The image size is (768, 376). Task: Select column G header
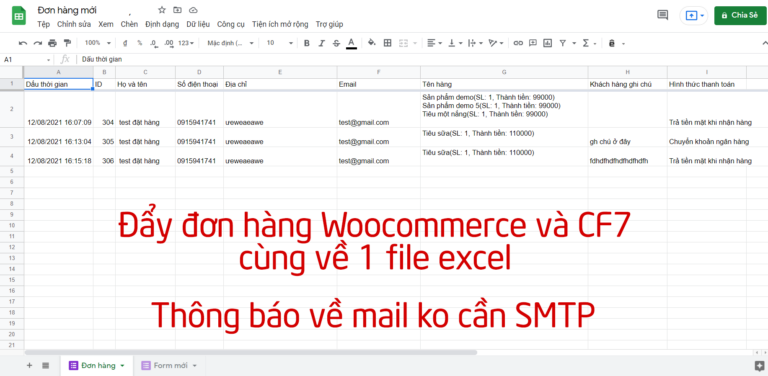tap(504, 72)
